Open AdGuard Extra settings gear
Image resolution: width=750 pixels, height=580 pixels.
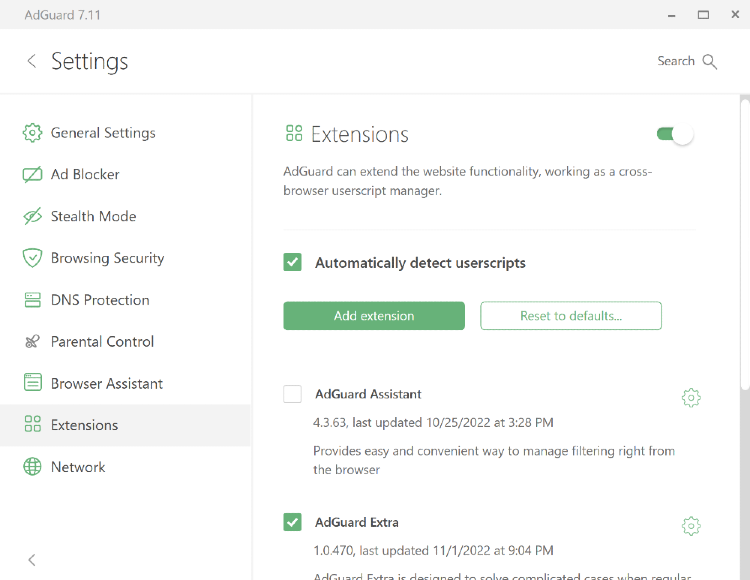click(x=691, y=526)
